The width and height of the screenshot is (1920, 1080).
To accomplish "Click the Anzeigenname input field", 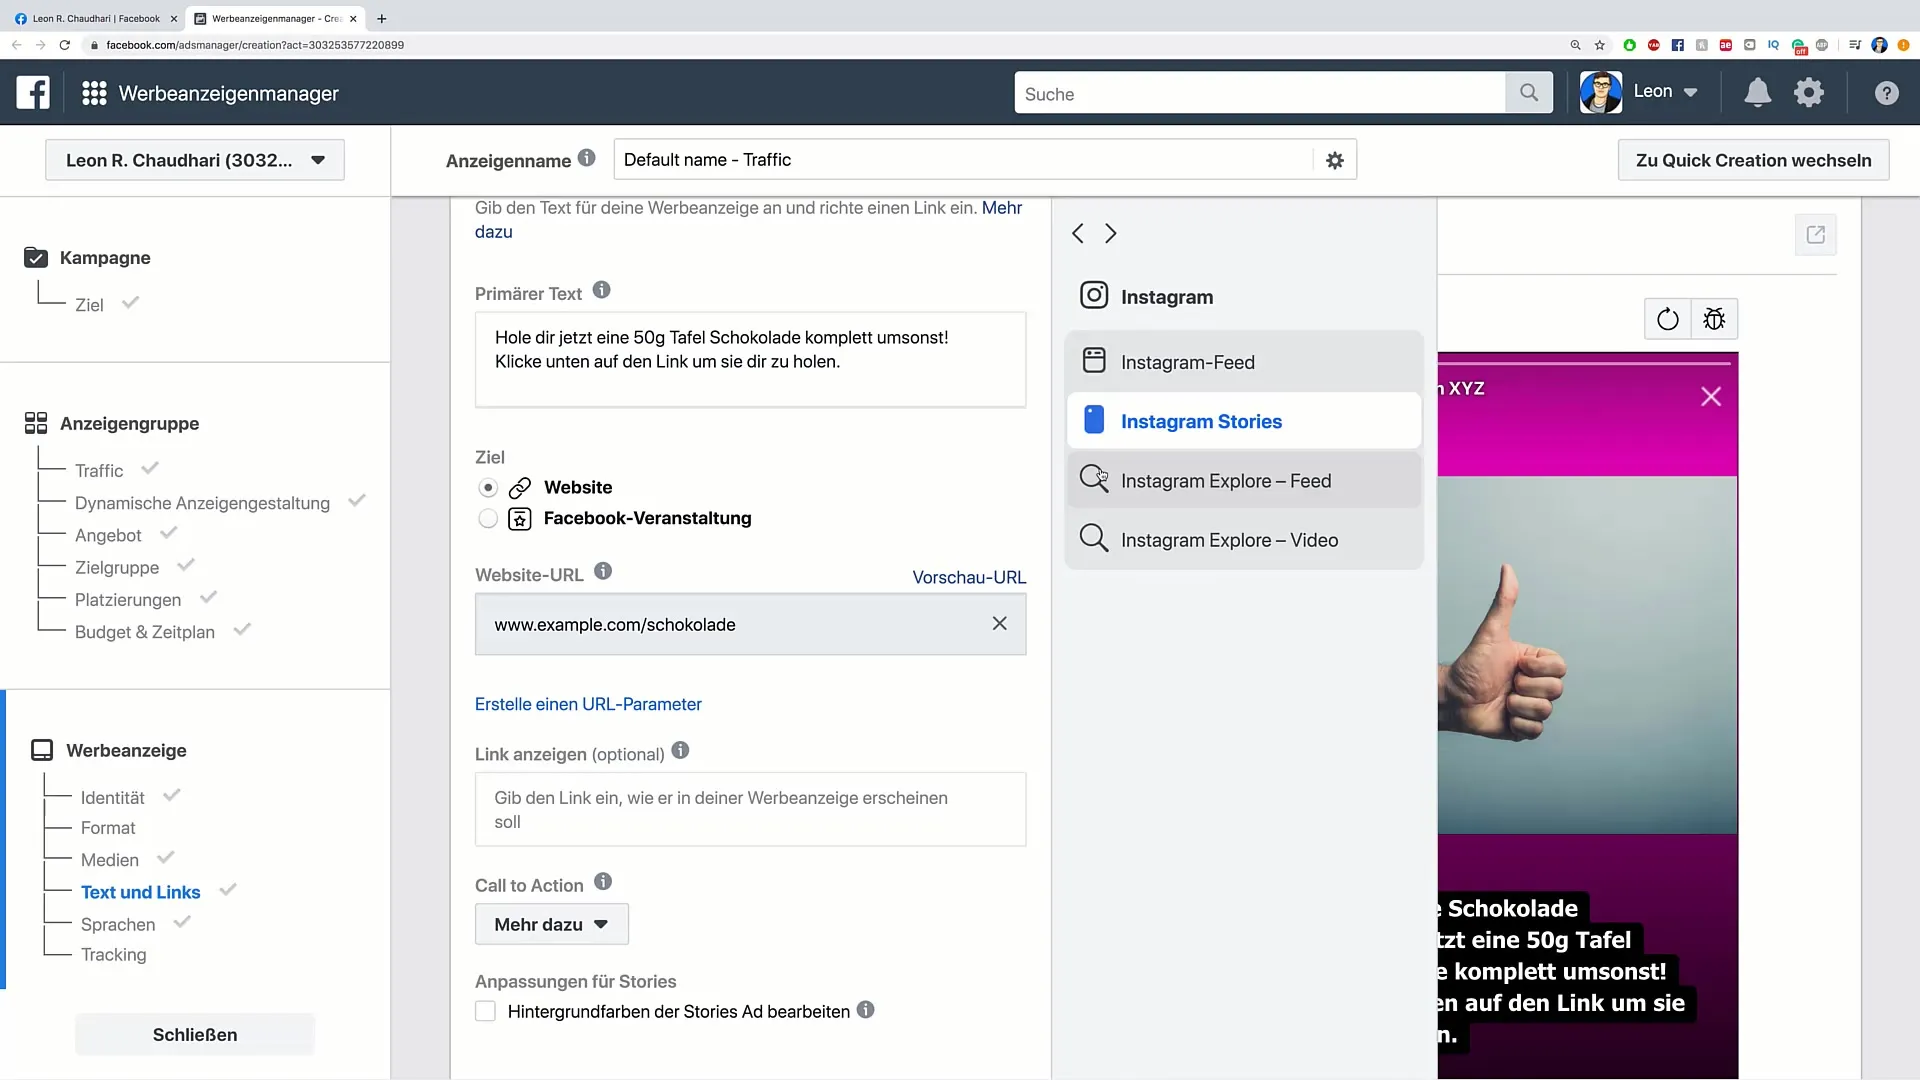I will click(x=963, y=160).
